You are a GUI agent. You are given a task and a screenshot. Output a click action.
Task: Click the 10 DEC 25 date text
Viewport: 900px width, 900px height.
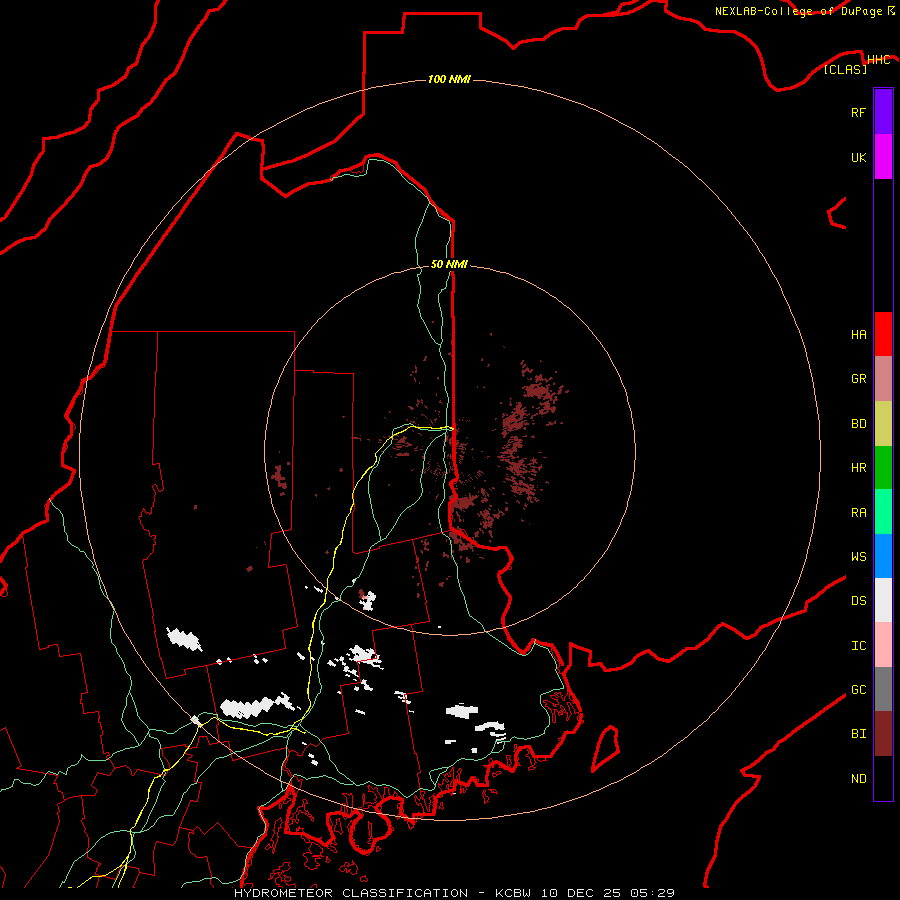[x=581, y=893]
